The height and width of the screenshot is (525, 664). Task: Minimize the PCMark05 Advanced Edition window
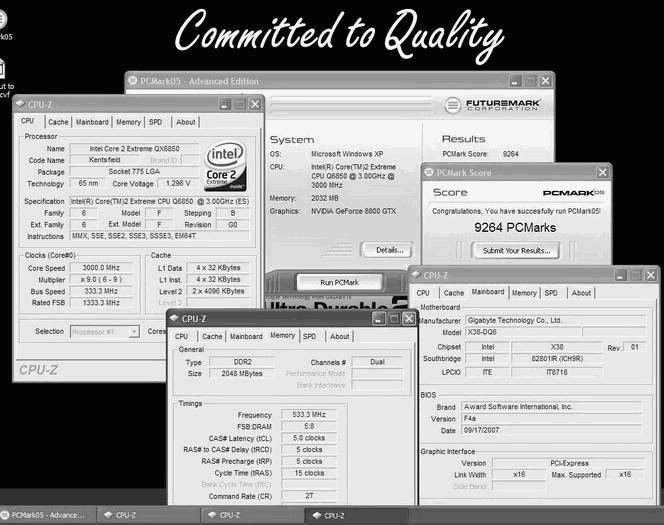515,81
